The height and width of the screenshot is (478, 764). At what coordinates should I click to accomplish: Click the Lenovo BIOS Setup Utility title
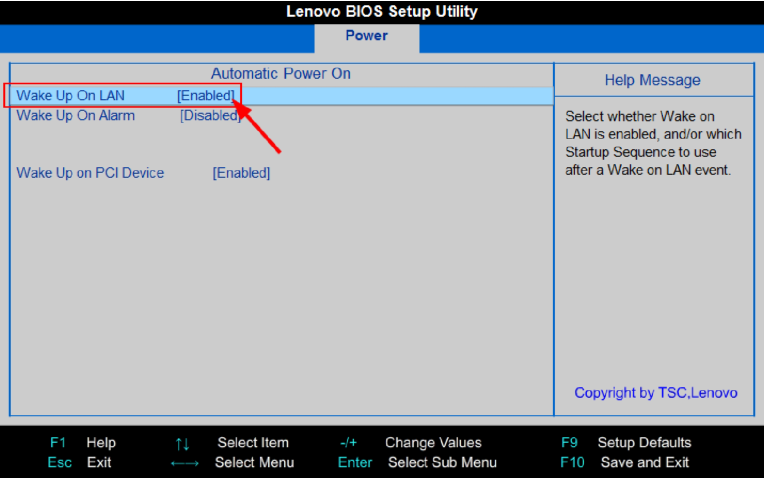(382, 11)
